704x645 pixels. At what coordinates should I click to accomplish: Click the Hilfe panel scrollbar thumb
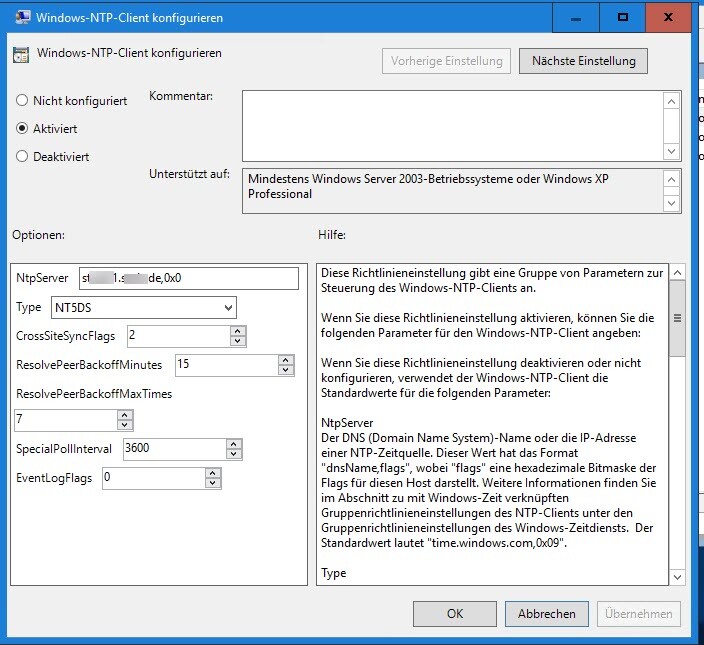(x=678, y=318)
